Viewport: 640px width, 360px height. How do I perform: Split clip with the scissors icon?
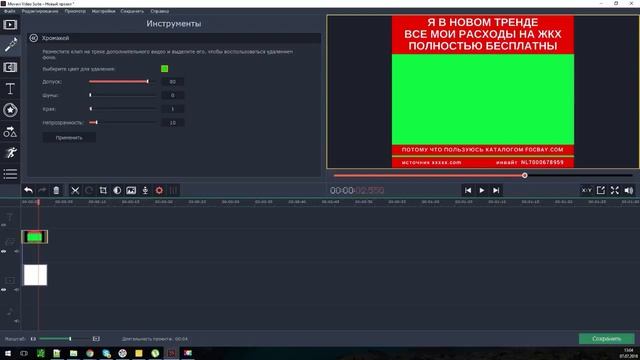(75, 190)
